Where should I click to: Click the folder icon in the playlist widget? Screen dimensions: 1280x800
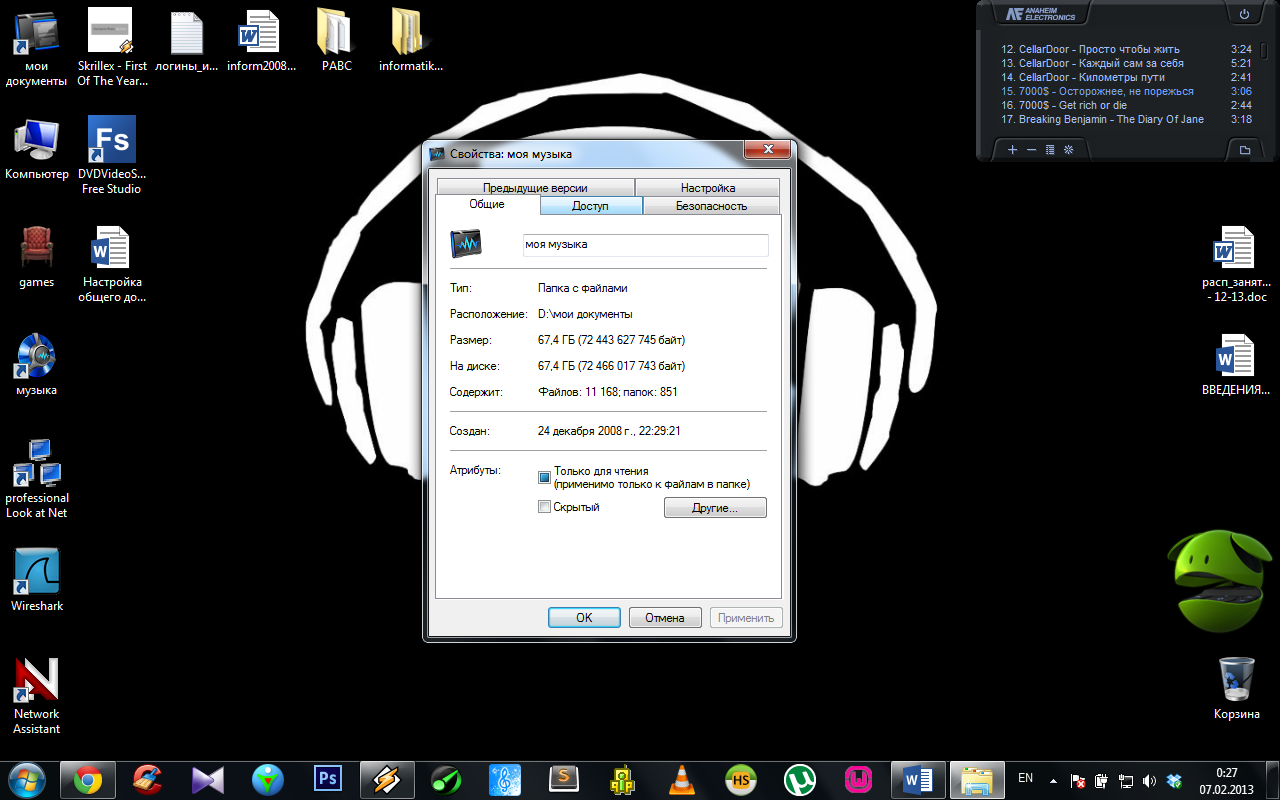[x=1245, y=150]
